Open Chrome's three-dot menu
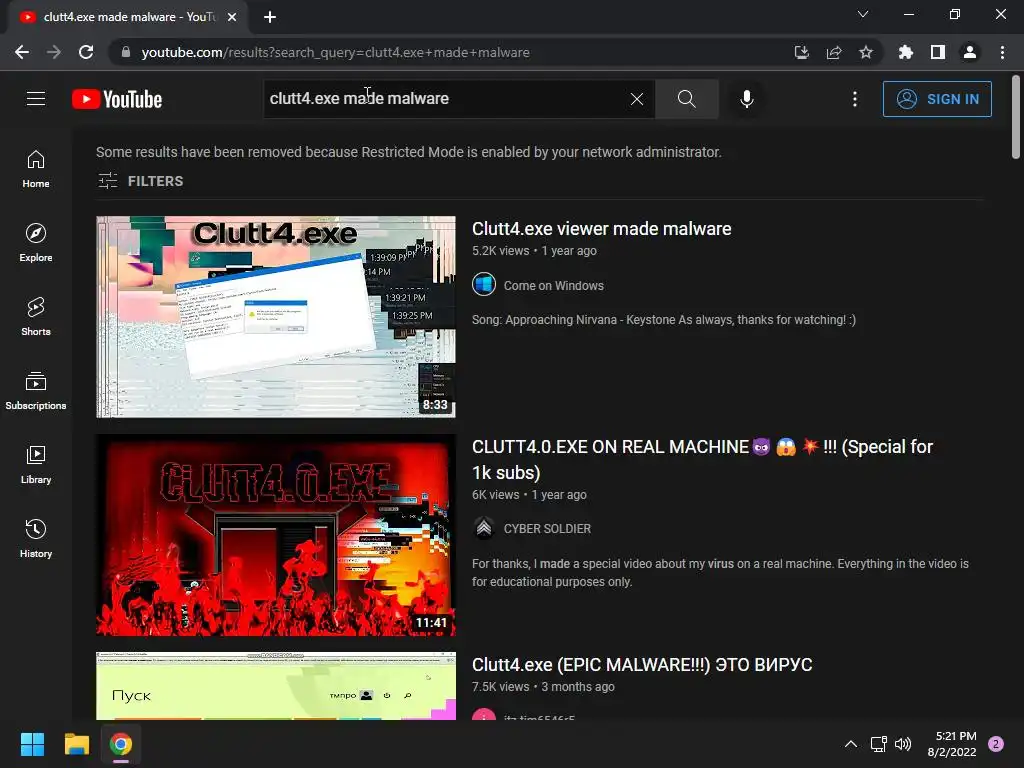 pyautogui.click(x=1002, y=52)
